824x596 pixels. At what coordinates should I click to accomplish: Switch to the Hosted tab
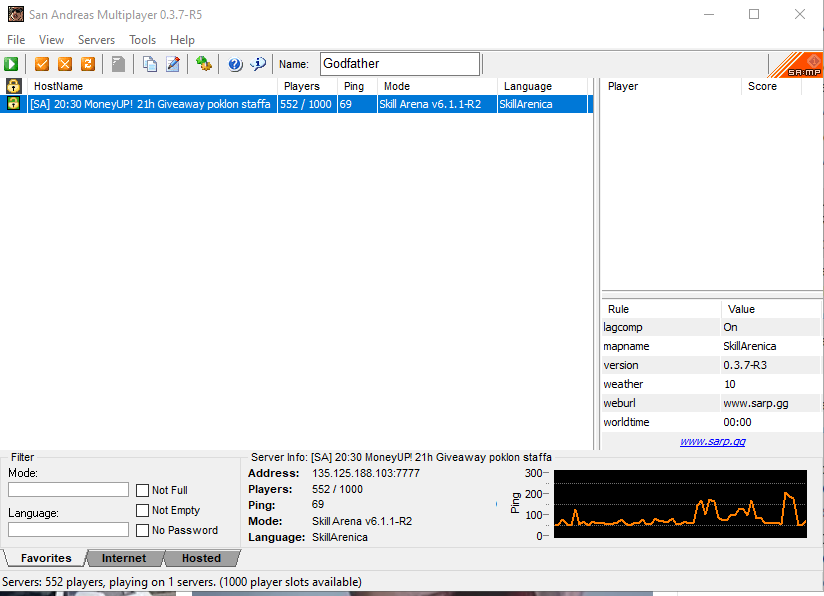(x=201, y=558)
